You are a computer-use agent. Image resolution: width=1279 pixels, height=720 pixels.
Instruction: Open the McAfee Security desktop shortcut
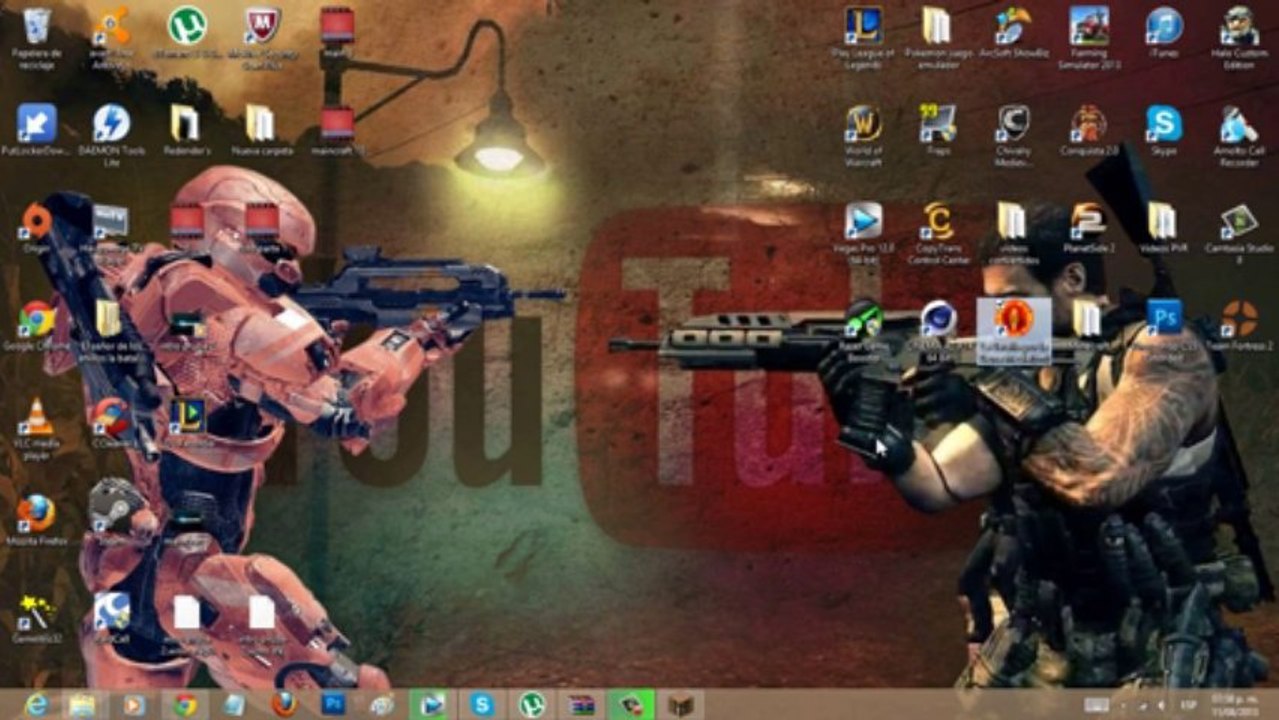pyautogui.click(x=262, y=36)
